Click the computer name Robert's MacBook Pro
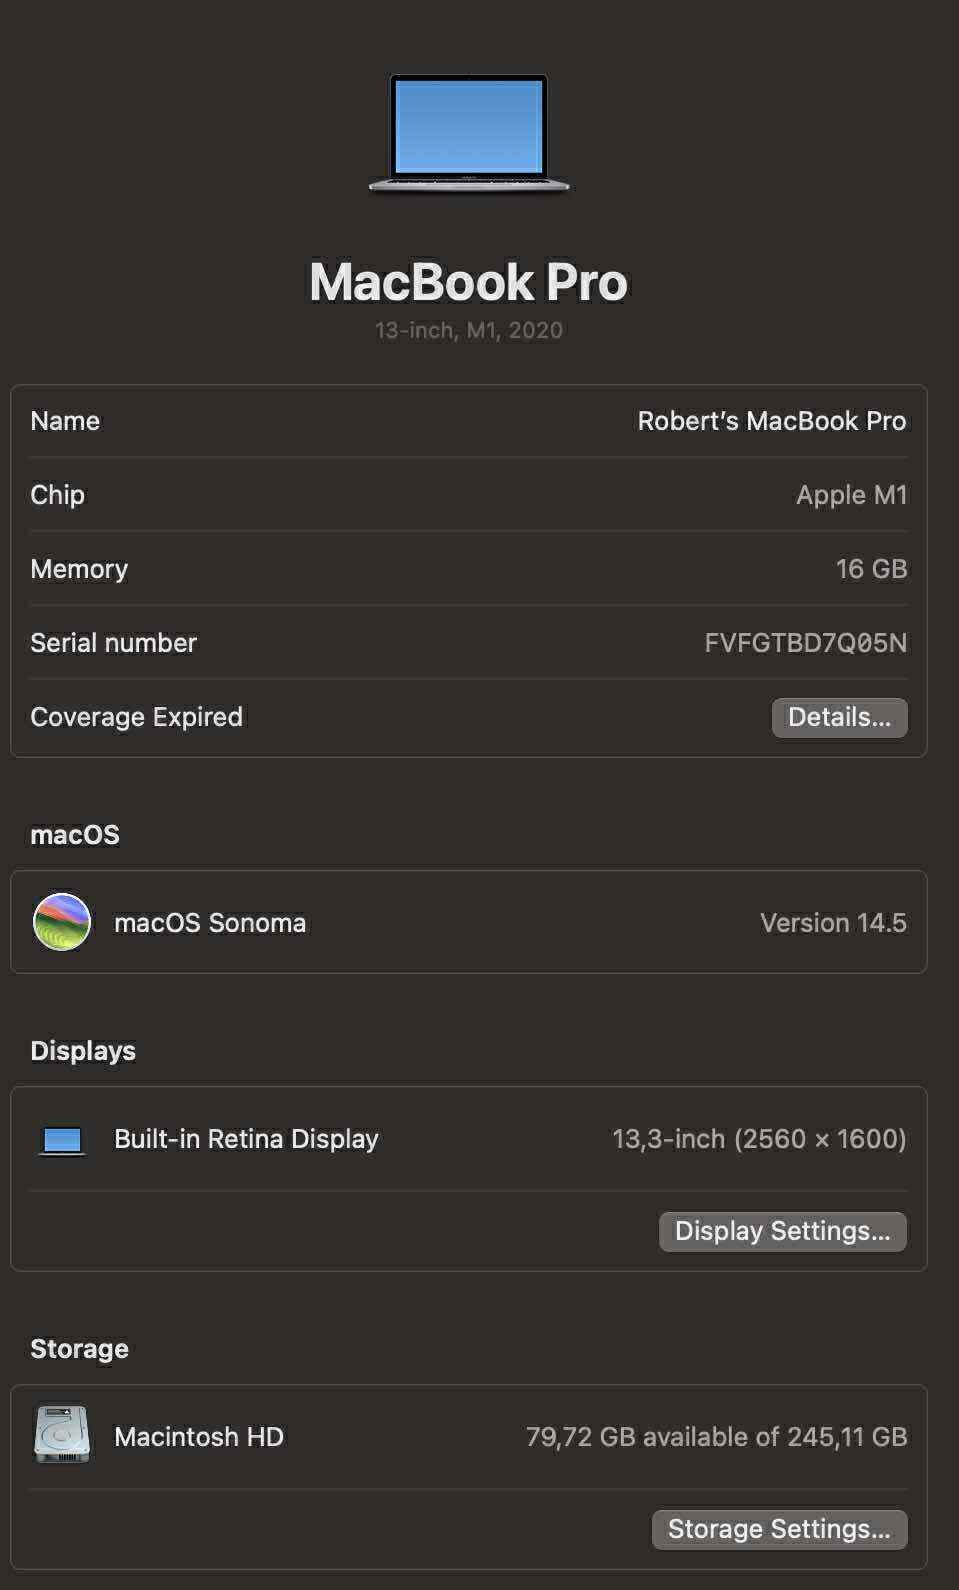 (771, 421)
